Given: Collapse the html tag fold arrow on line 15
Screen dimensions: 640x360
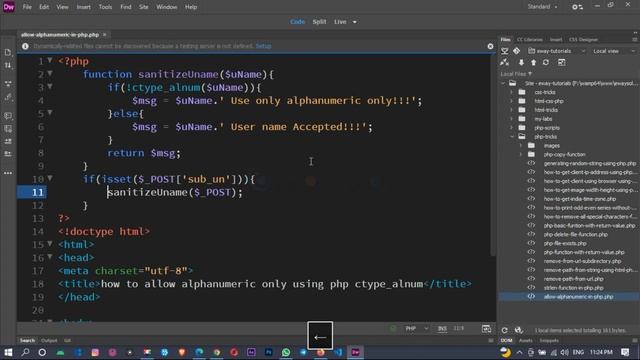Looking at the screenshot, I should click(50, 244).
